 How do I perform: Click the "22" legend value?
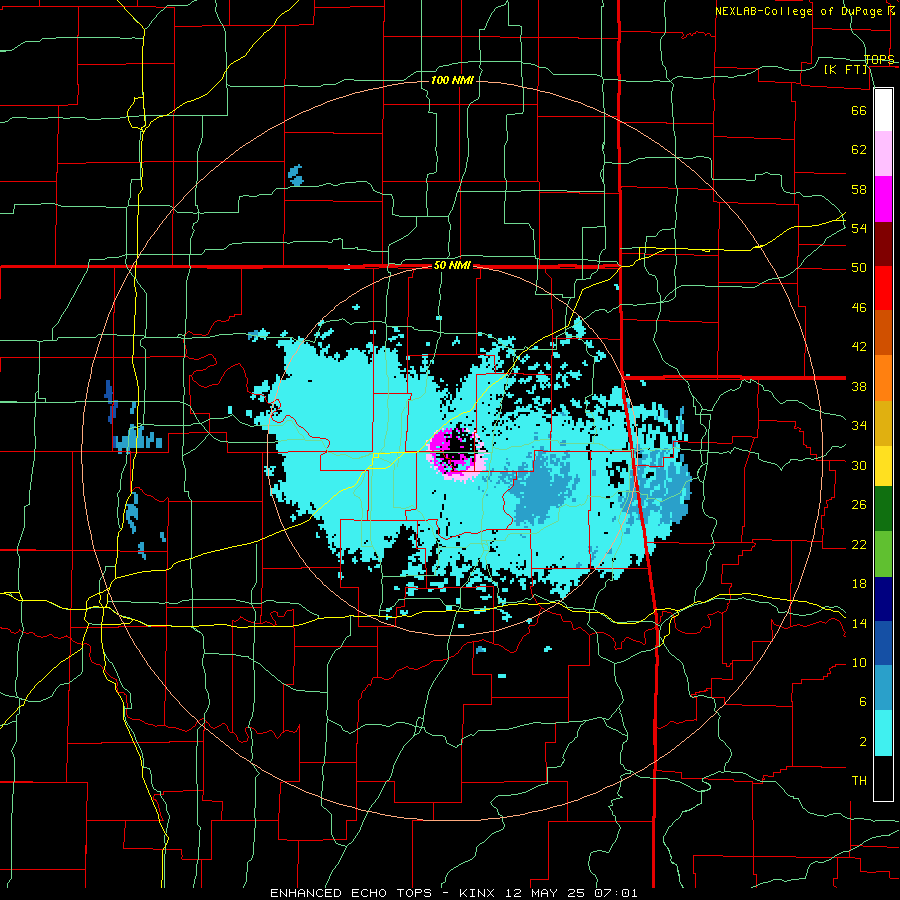859,544
